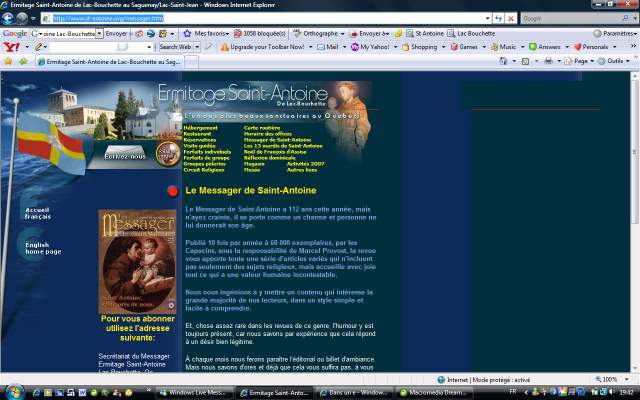Image resolution: width=640 pixels, height=400 pixels.
Task: Click the Favorites Center gold star icon
Action: pos(8,61)
